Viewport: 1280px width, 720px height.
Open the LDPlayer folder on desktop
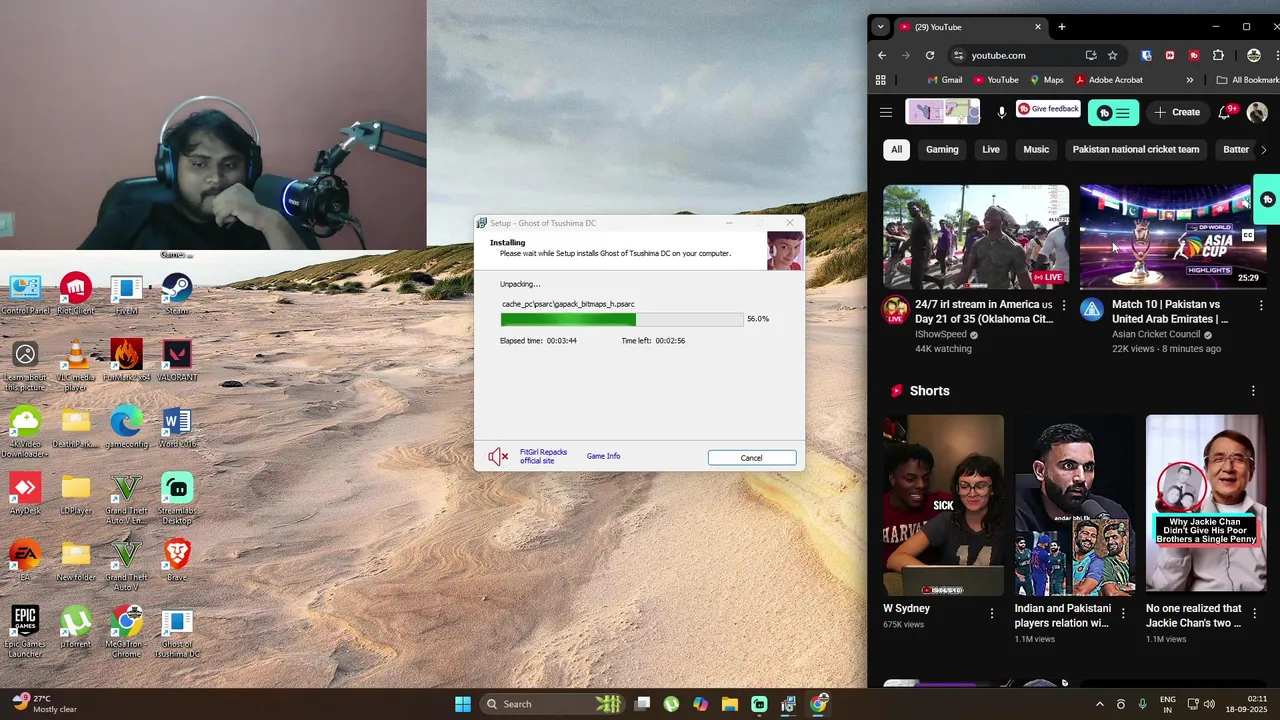click(x=76, y=494)
